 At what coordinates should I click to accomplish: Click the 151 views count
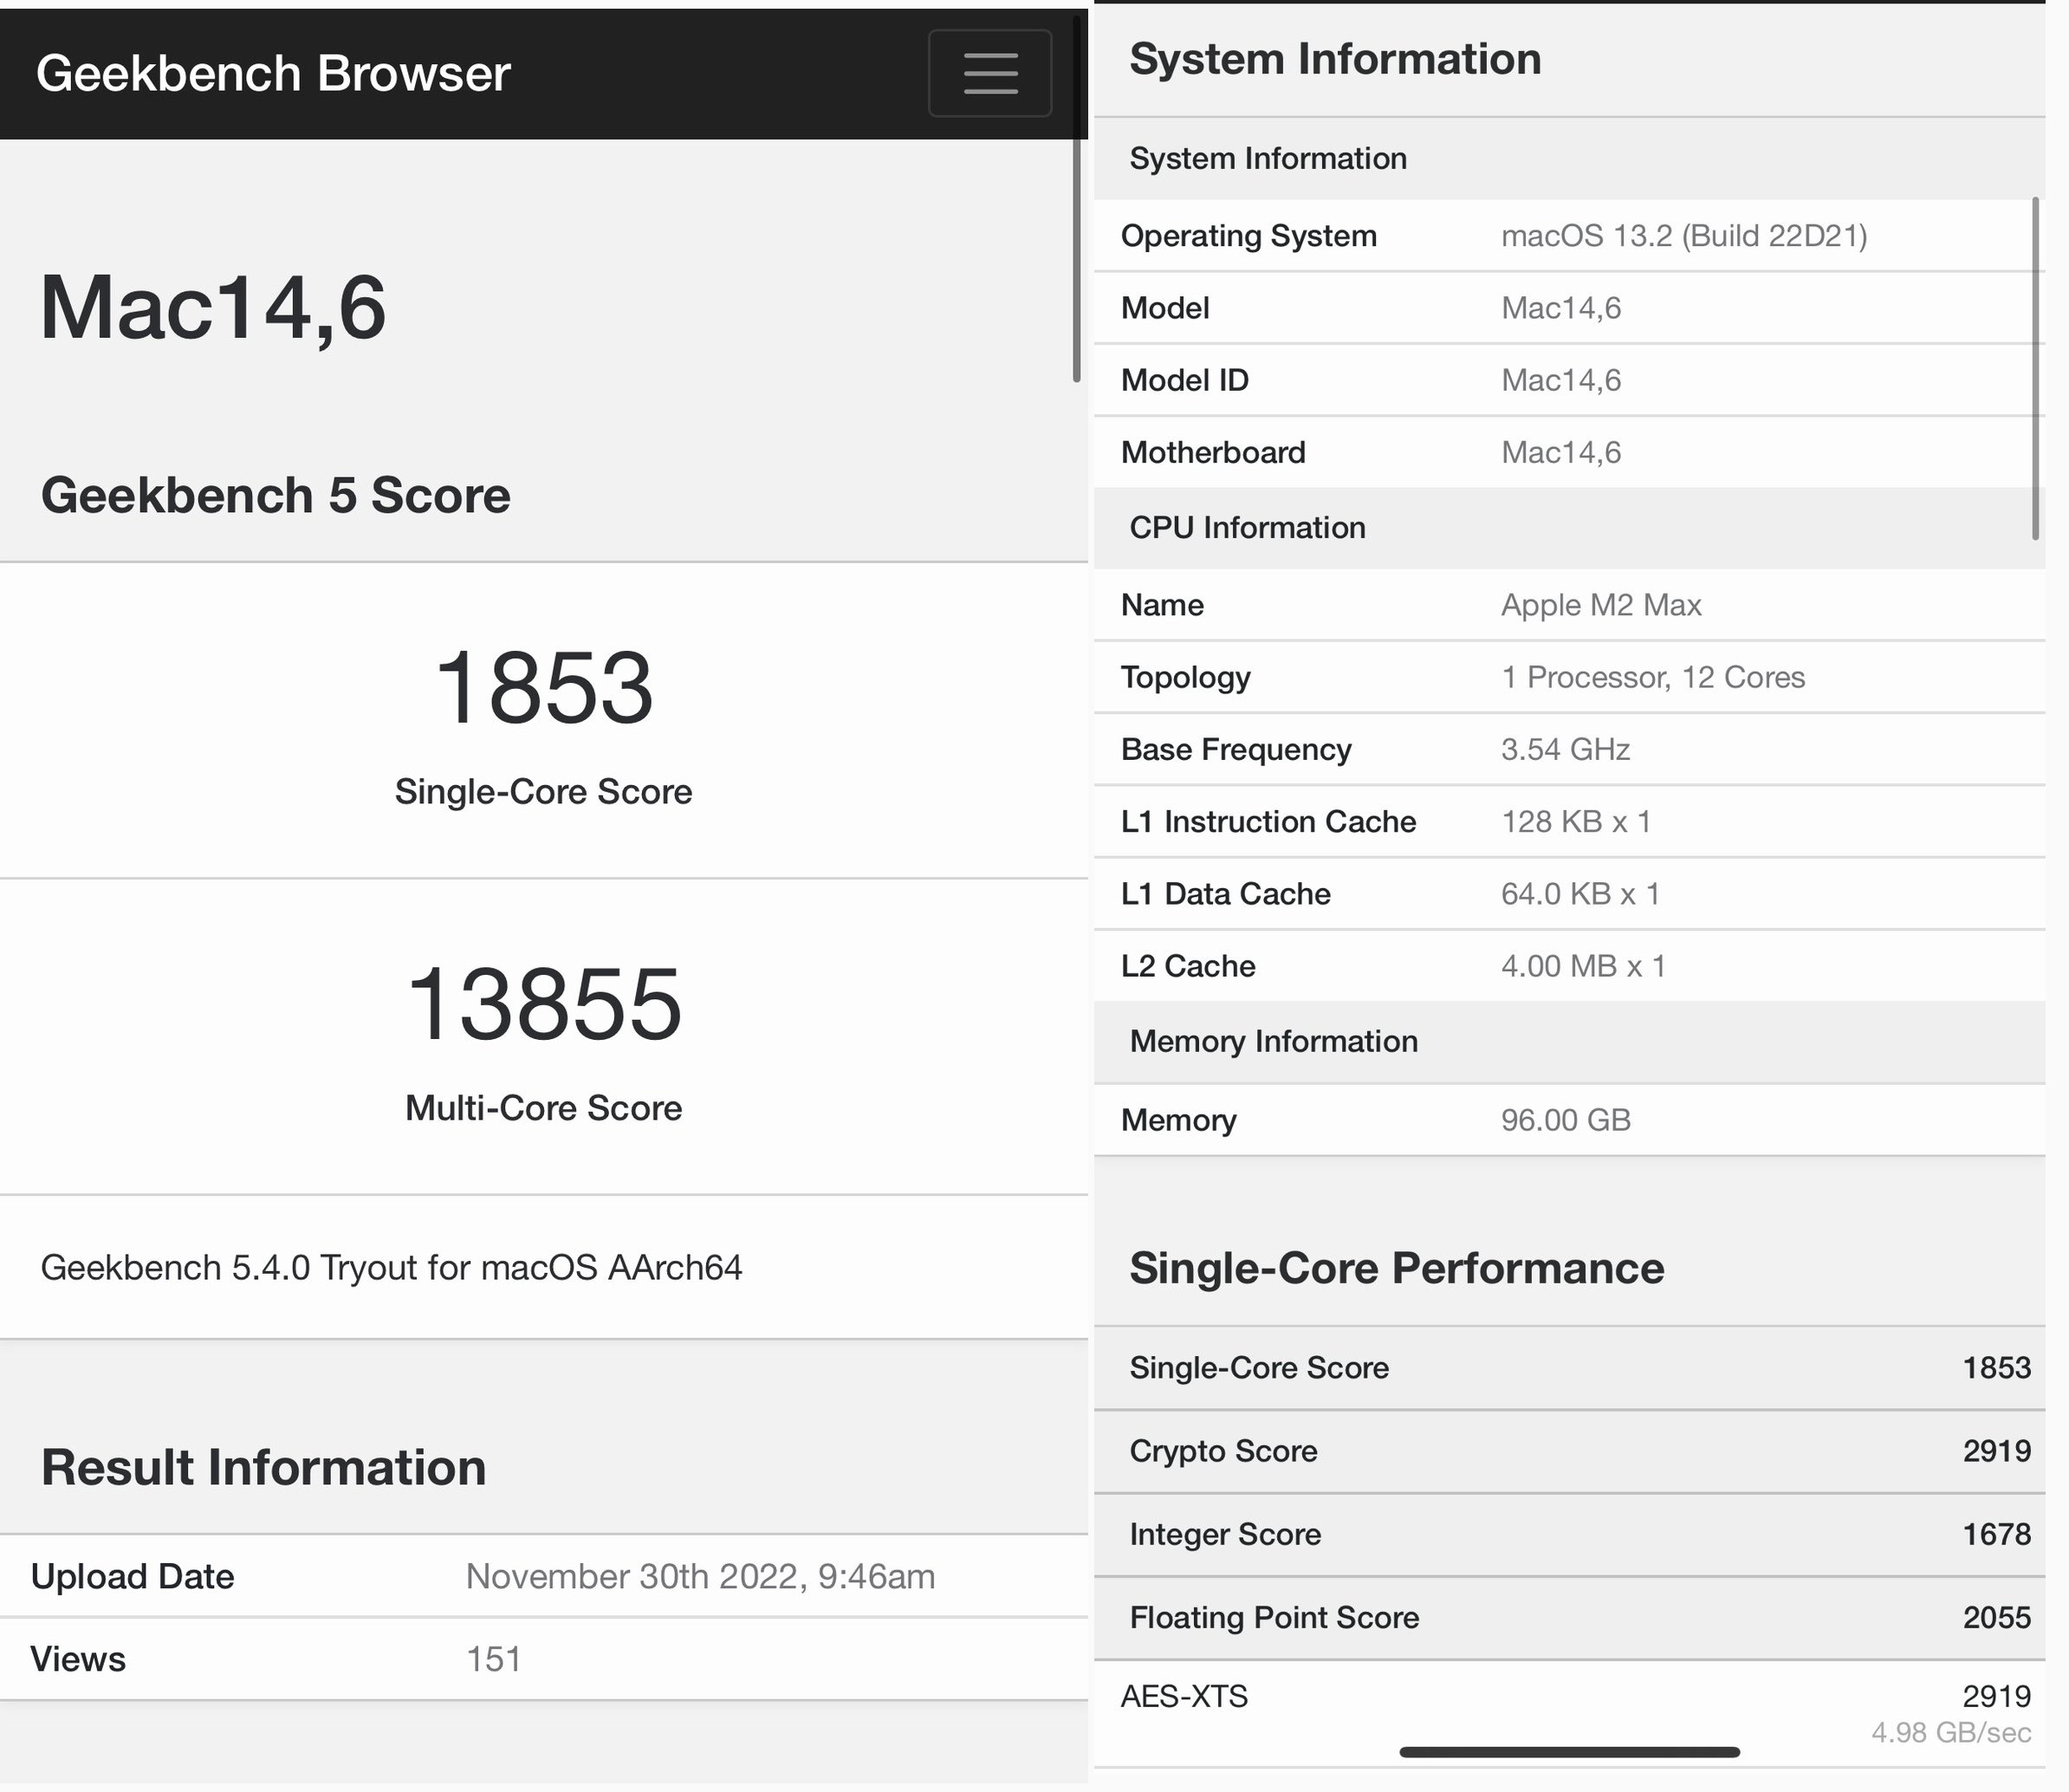point(493,1659)
